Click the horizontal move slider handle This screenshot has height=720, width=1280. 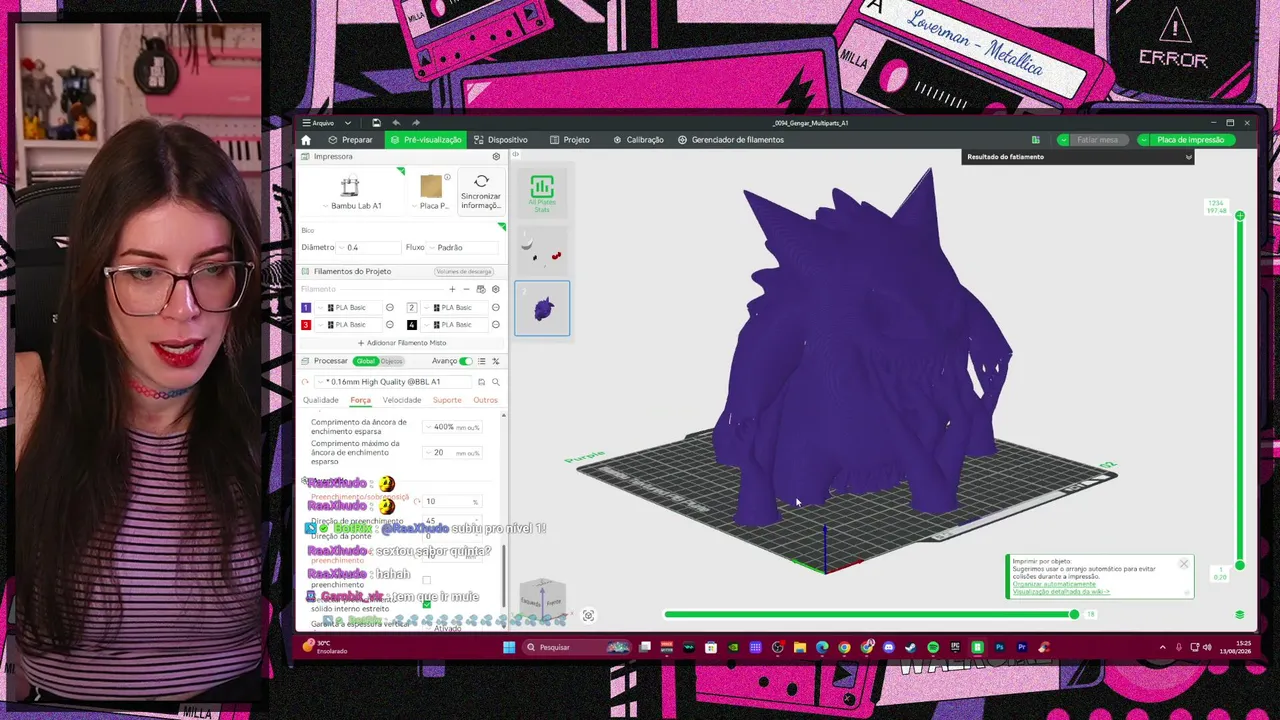(x=1074, y=614)
